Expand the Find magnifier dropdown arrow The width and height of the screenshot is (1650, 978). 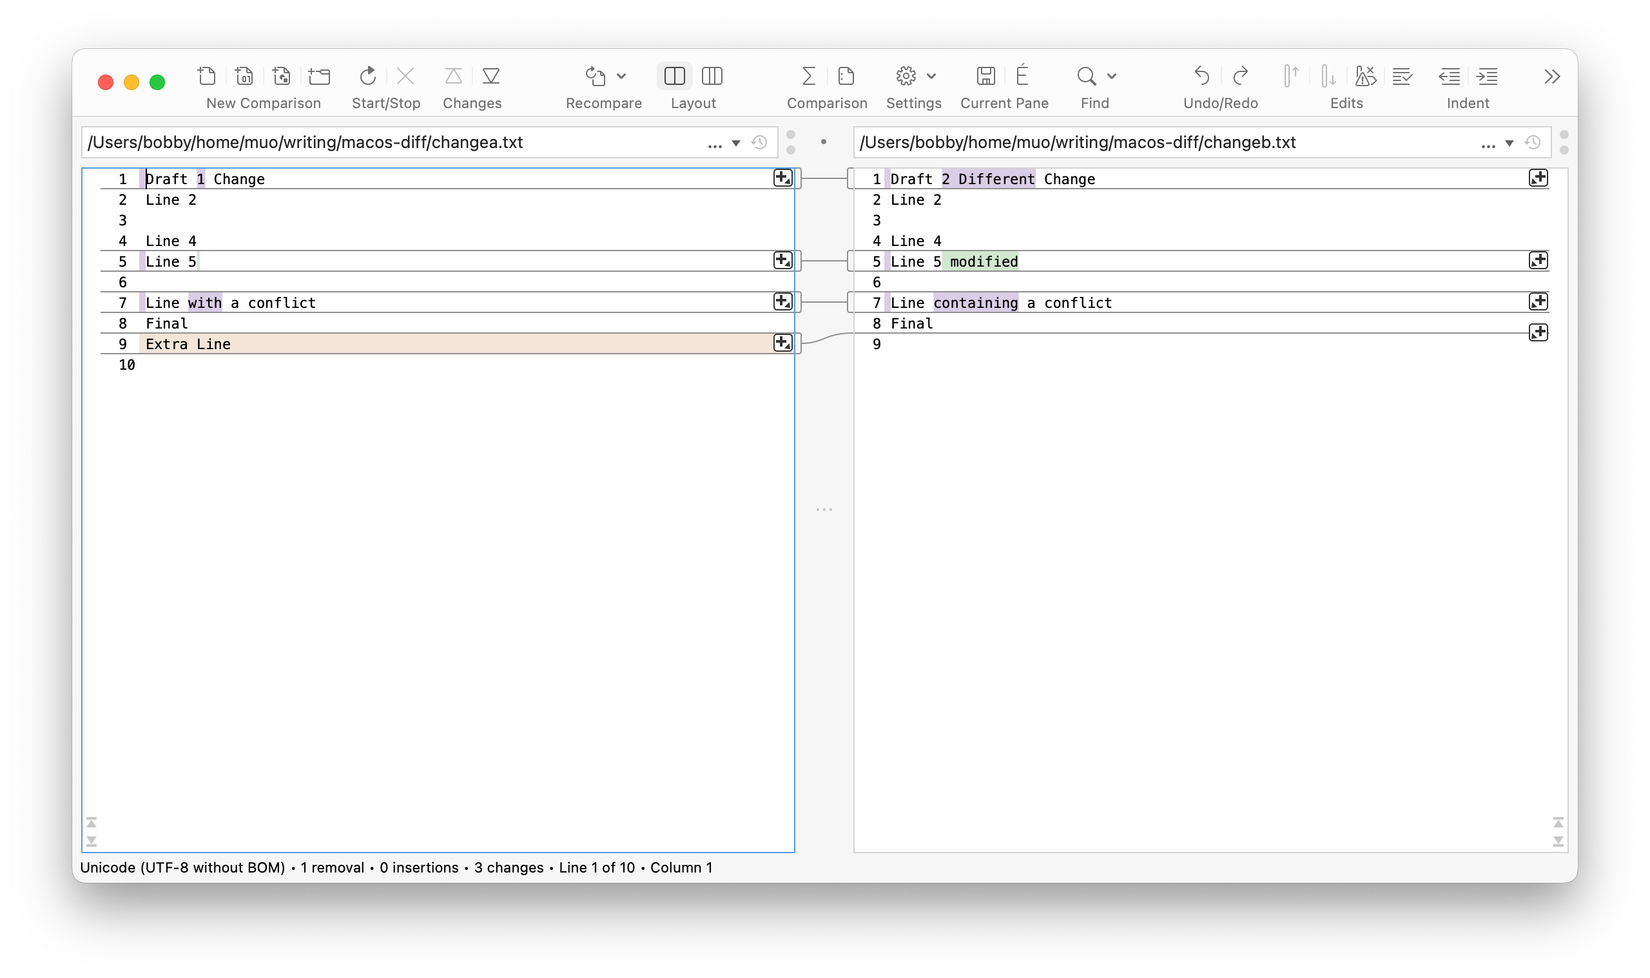1112,77
